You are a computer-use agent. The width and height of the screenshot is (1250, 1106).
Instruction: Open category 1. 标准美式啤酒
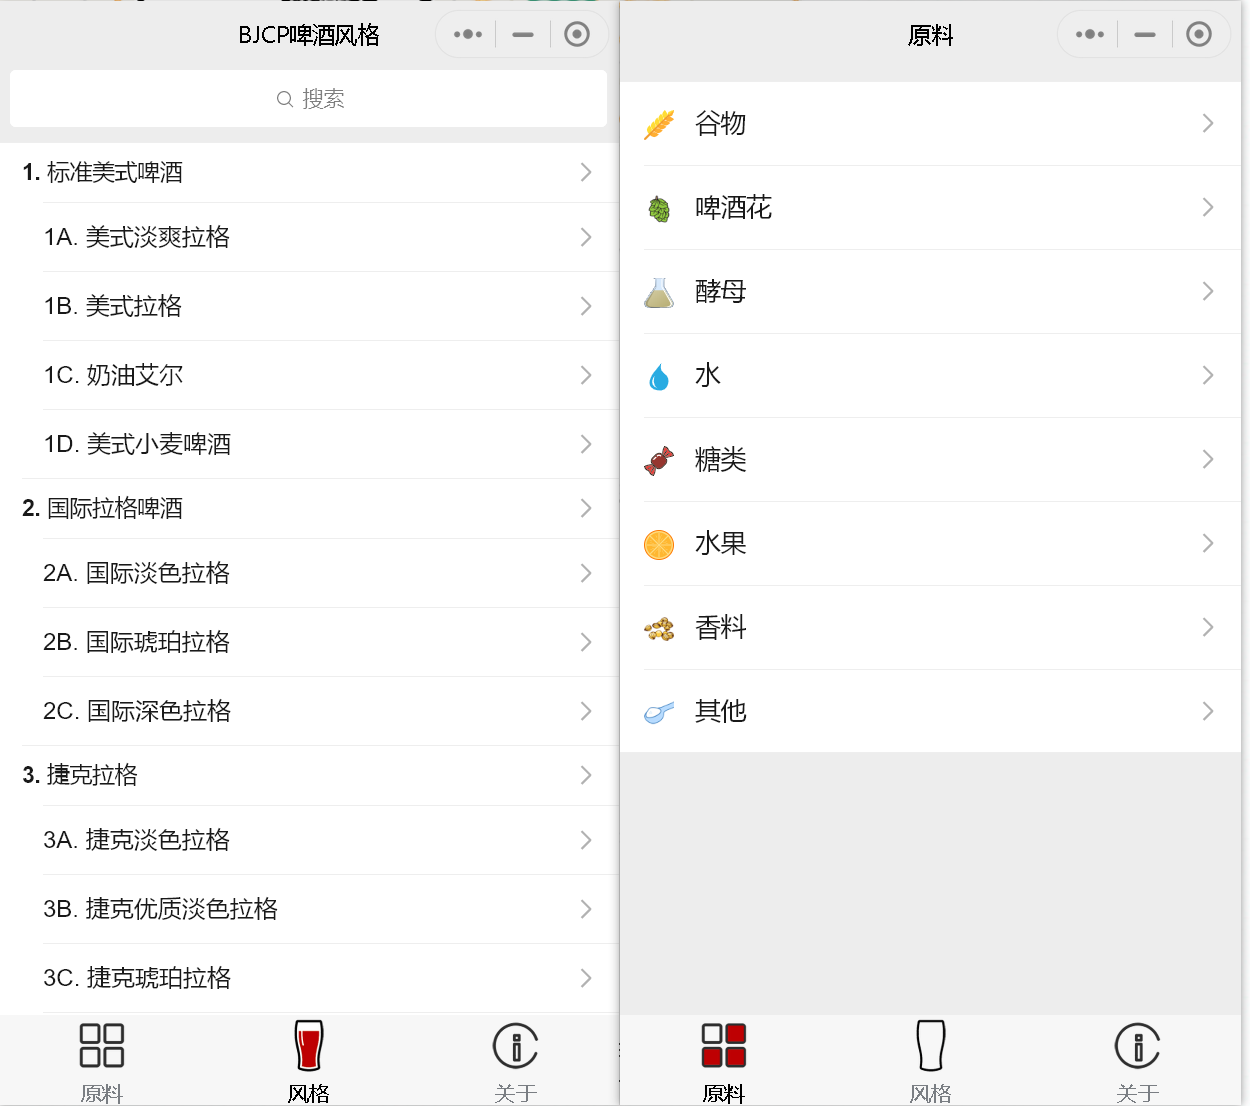(x=309, y=172)
